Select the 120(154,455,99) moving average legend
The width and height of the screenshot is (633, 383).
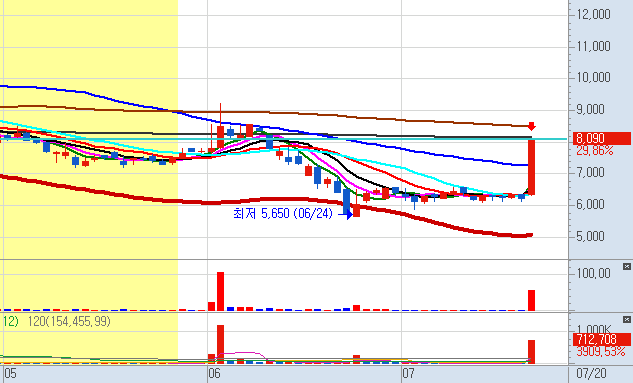pos(69,321)
